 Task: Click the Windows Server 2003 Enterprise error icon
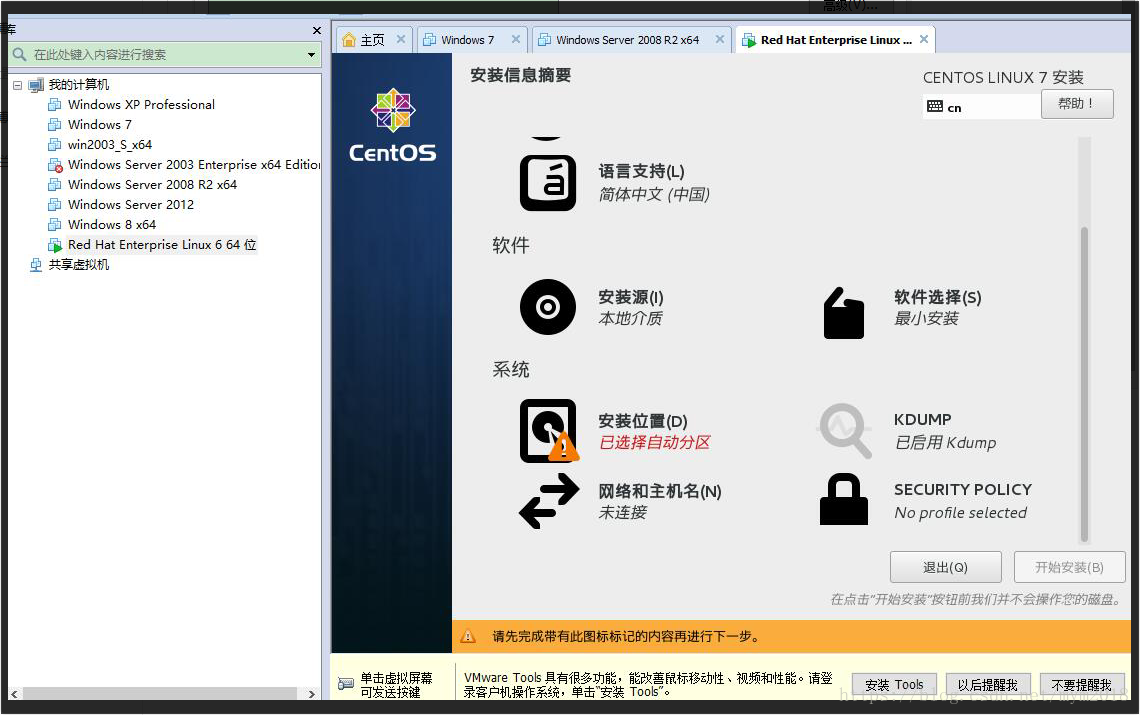point(55,165)
